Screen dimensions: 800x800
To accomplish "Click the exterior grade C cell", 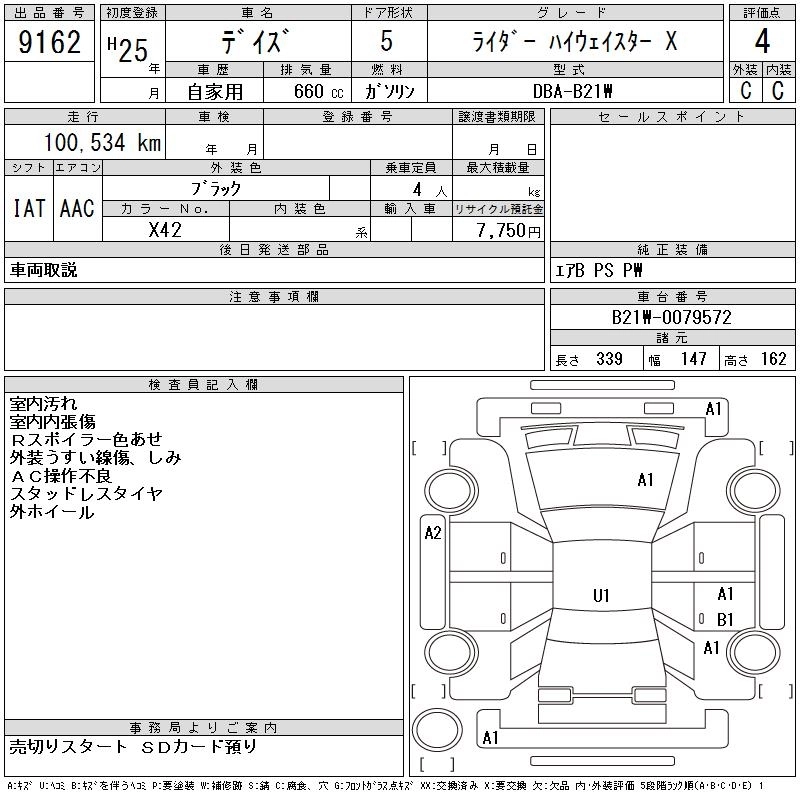I will pyautogui.click(x=746, y=90).
